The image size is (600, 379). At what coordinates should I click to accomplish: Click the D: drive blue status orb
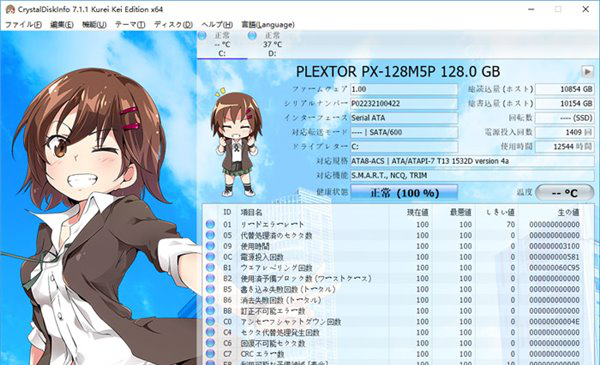click(252, 36)
